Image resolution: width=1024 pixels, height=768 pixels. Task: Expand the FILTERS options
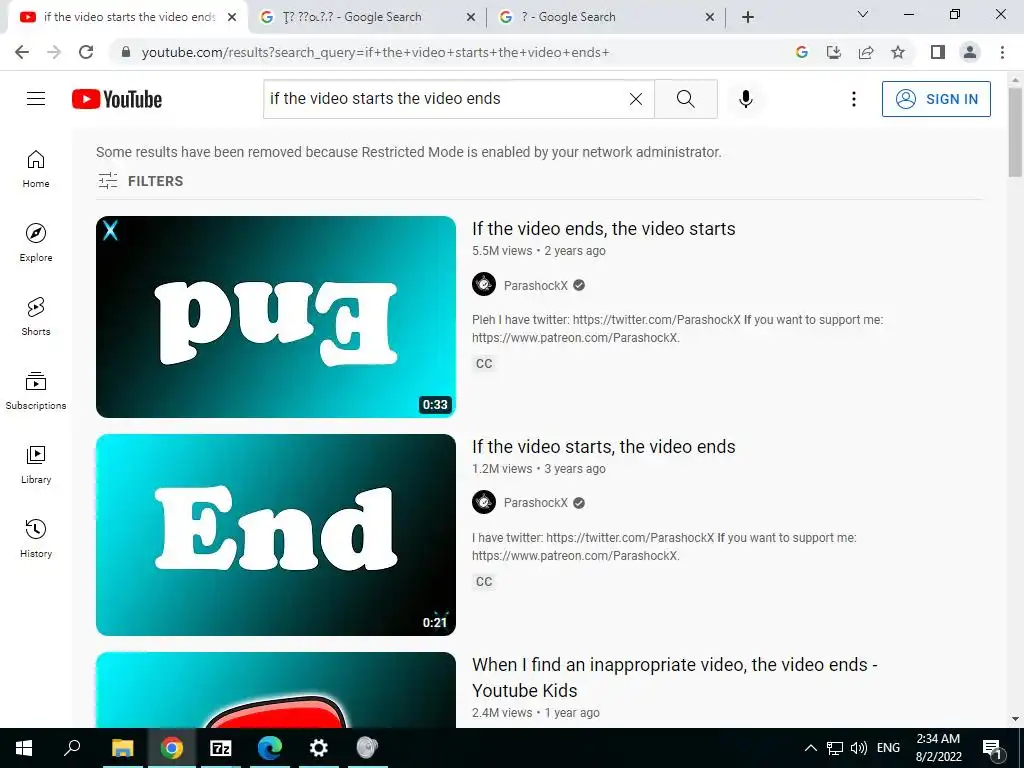click(140, 181)
